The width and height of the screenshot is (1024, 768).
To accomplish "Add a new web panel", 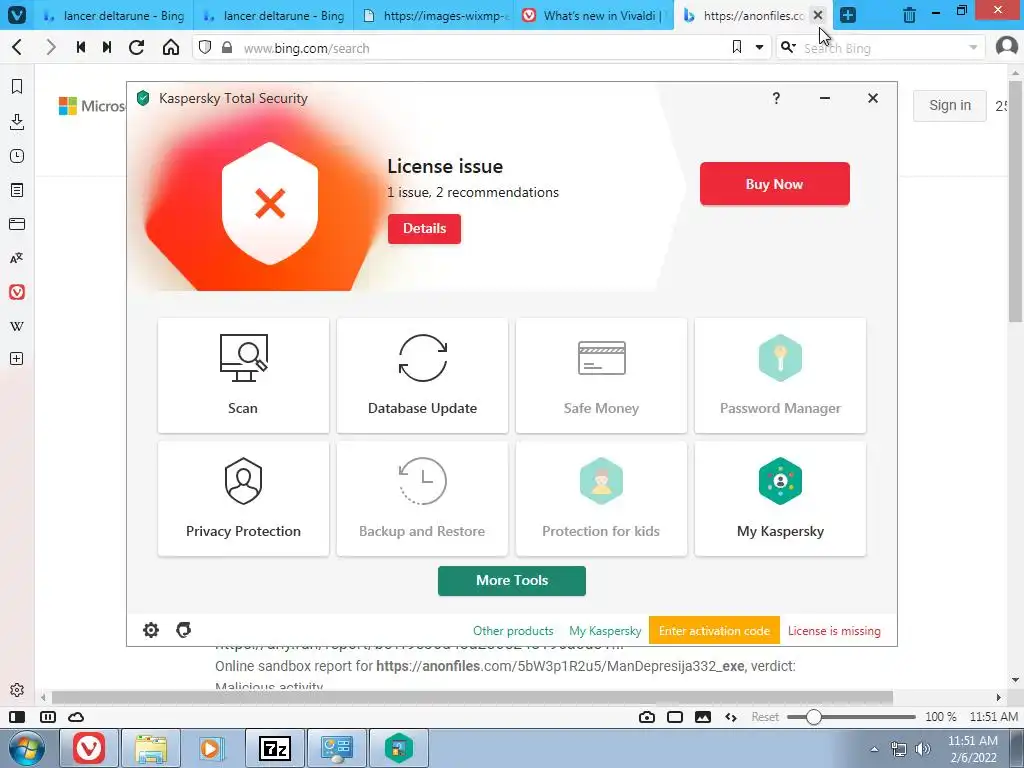I will point(17,359).
